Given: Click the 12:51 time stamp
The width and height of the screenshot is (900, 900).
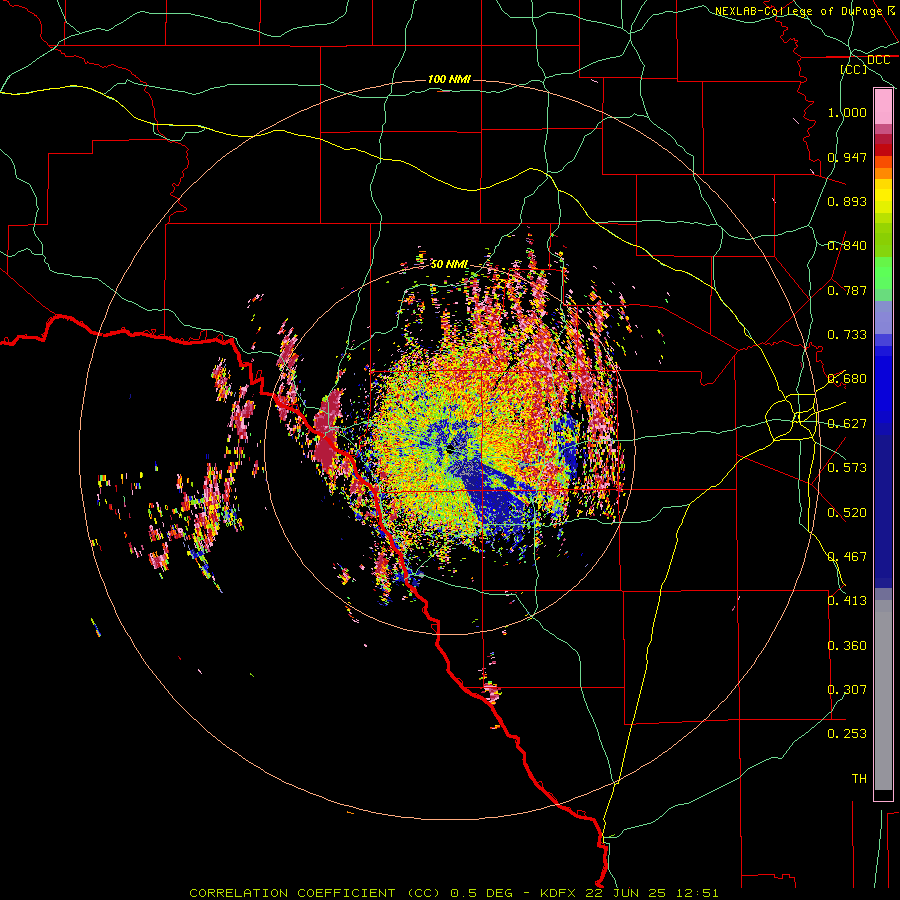Looking at the screenshot, I should (696, 893).
